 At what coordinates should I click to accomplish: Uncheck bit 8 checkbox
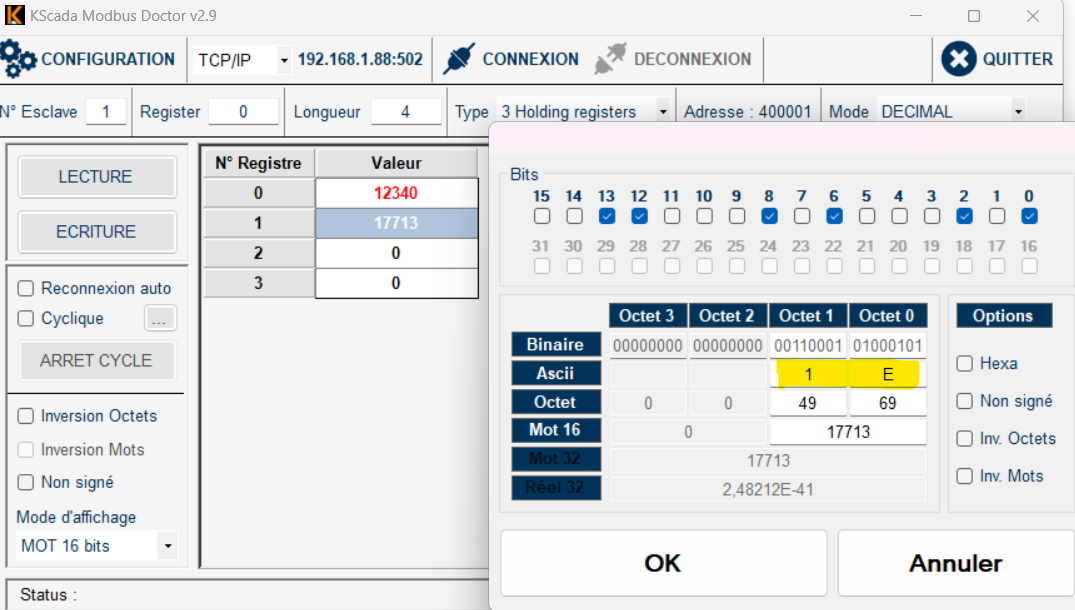pyautogui.click(x=769, y=217)
